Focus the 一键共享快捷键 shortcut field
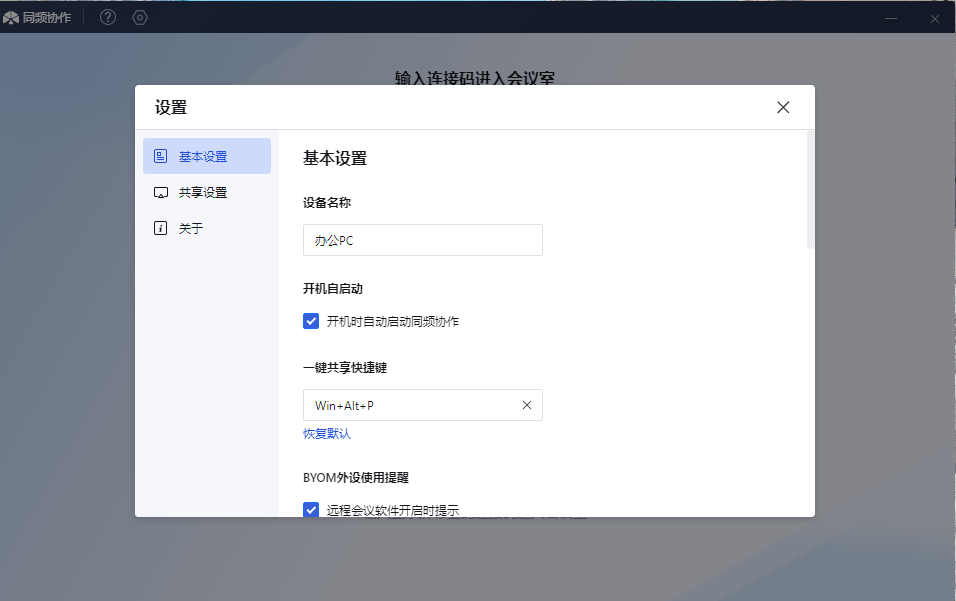This screenshot has width=956, height=601. (410, 405)
